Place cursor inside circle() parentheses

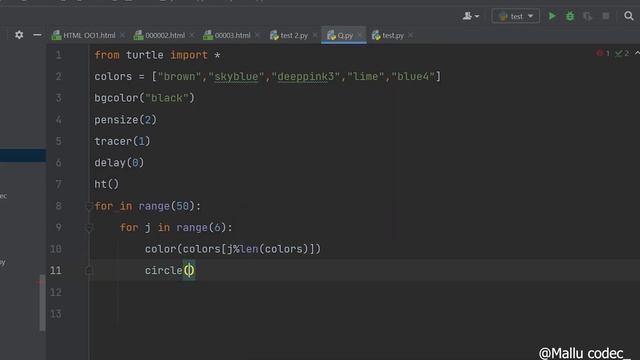tap(189, 271)
